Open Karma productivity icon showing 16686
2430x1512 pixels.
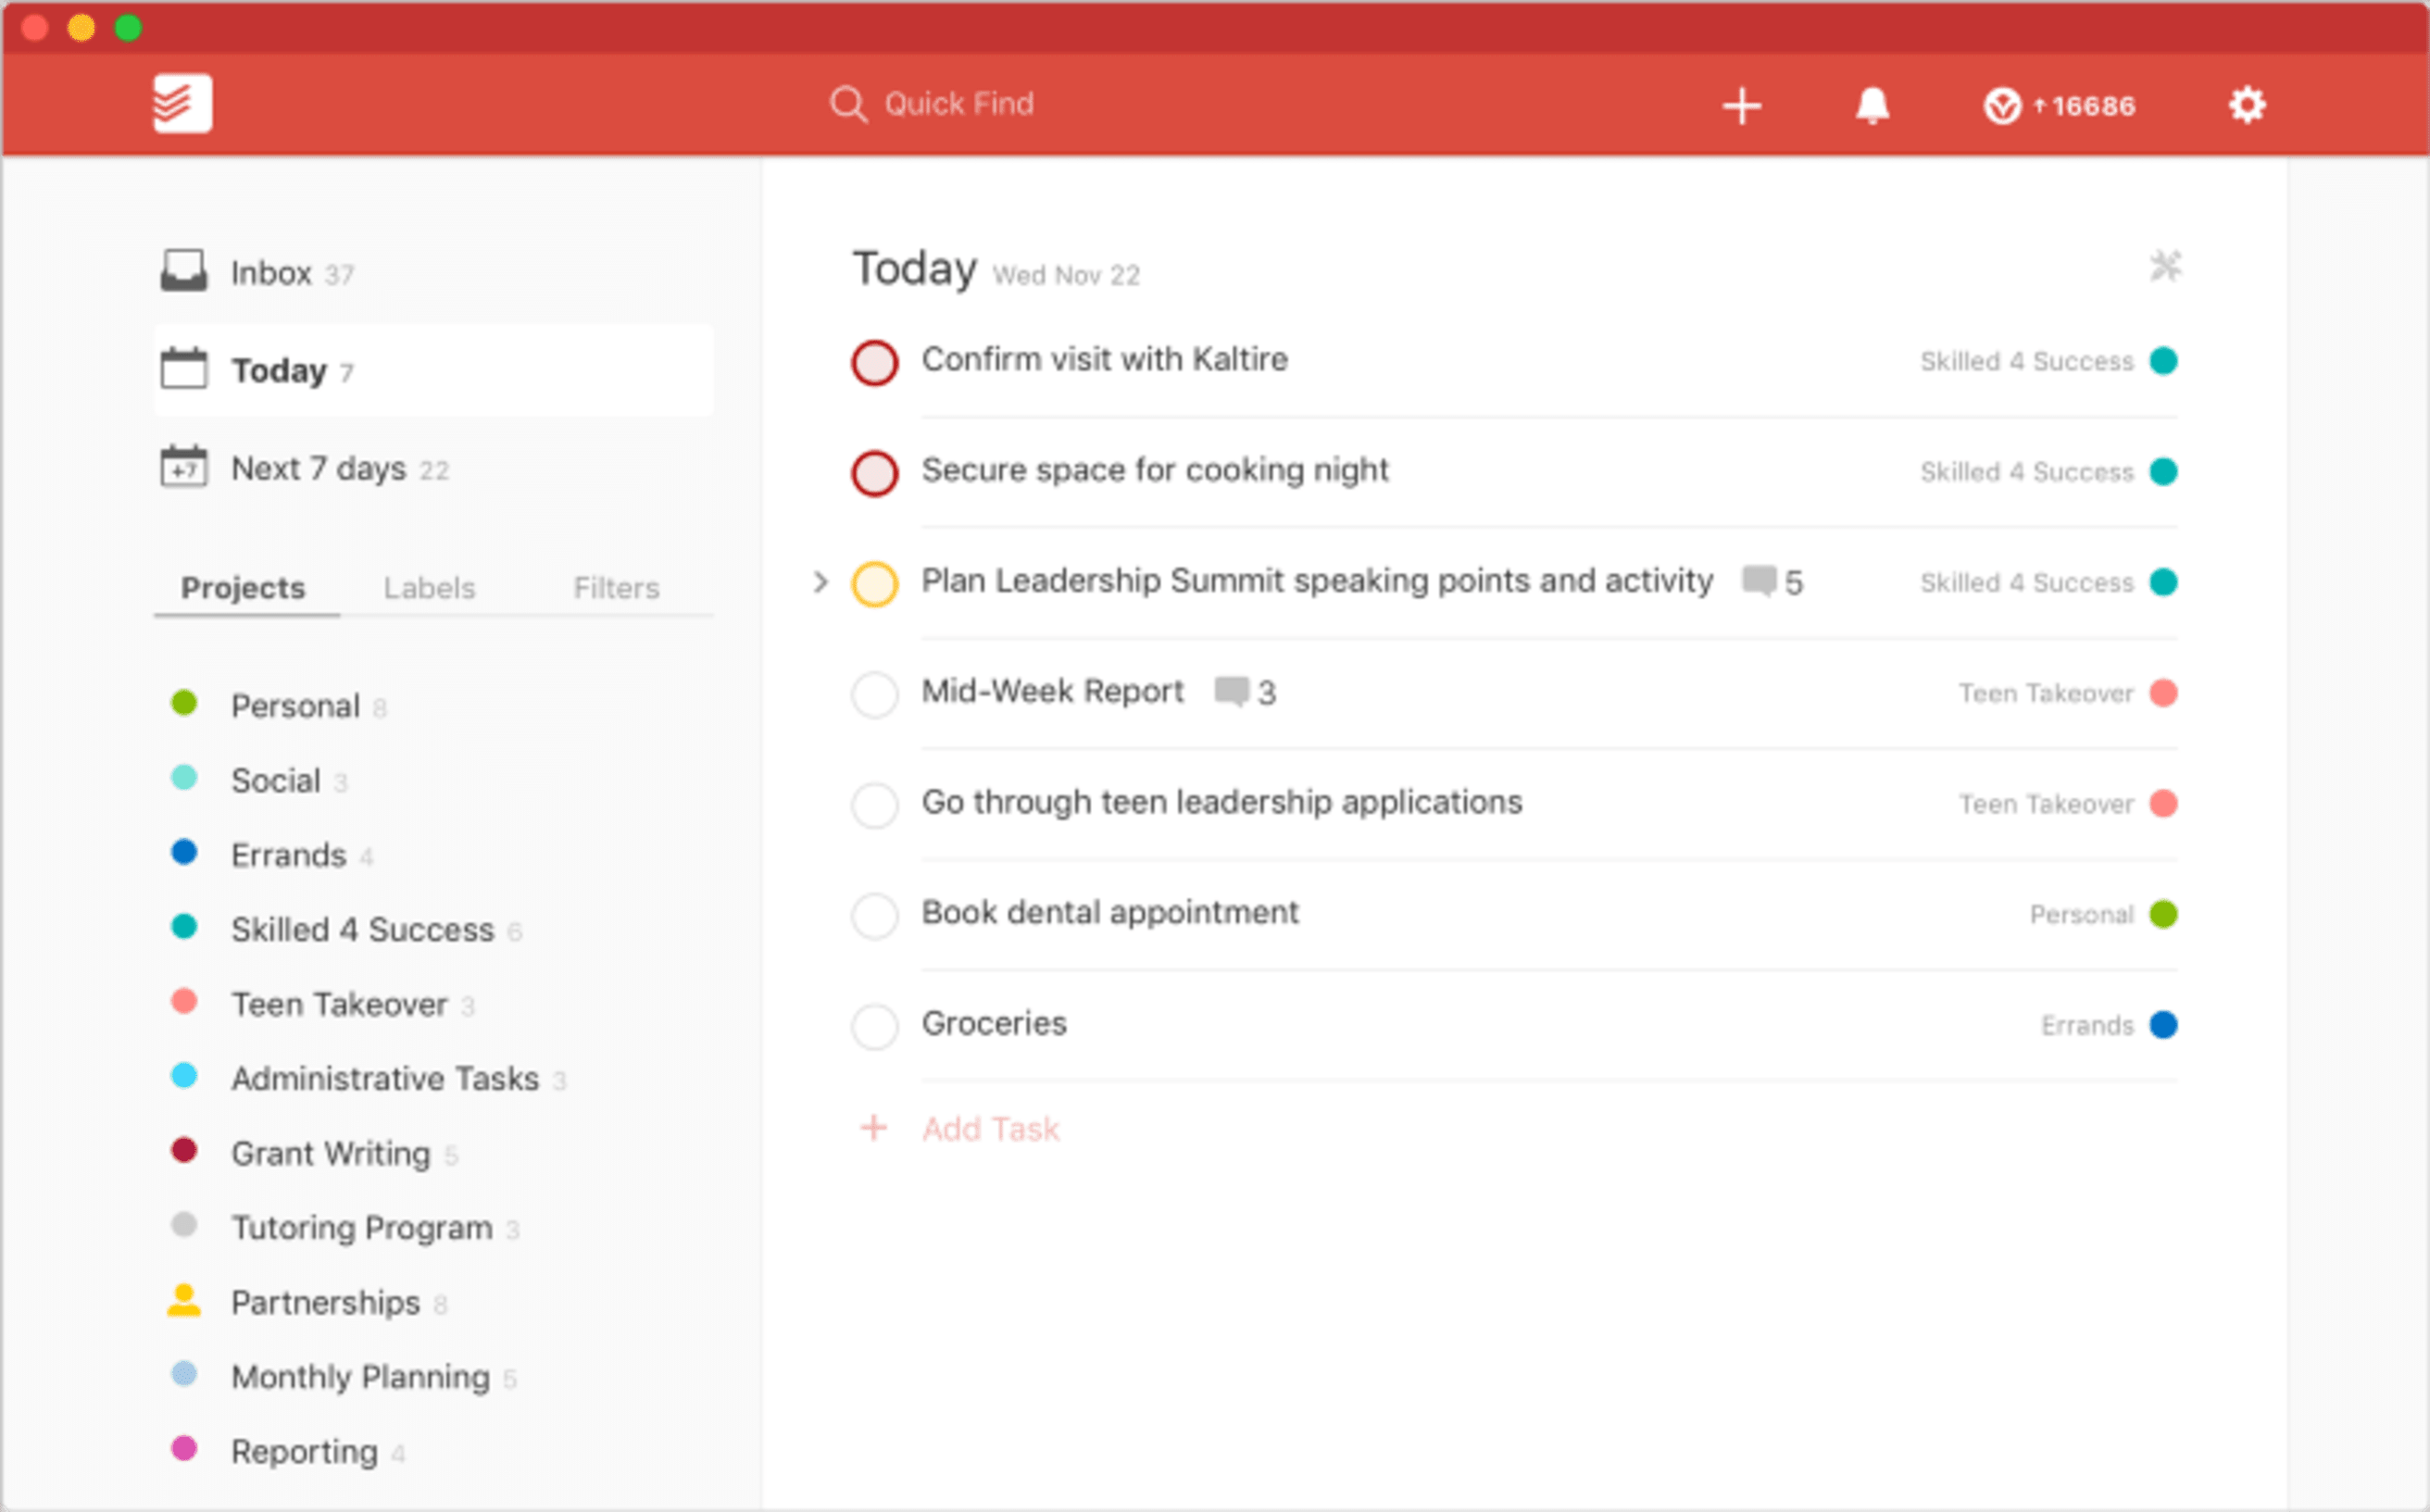(x=2059, y=105)
